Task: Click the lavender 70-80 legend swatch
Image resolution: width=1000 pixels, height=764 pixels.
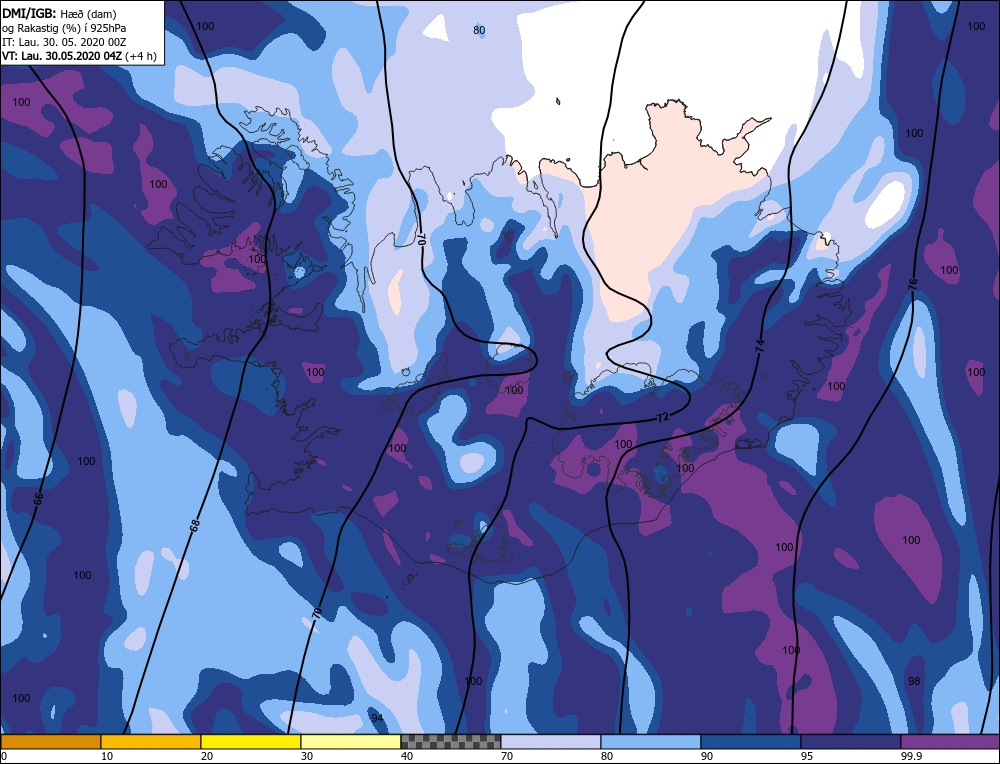Action: tap(551, 742)
